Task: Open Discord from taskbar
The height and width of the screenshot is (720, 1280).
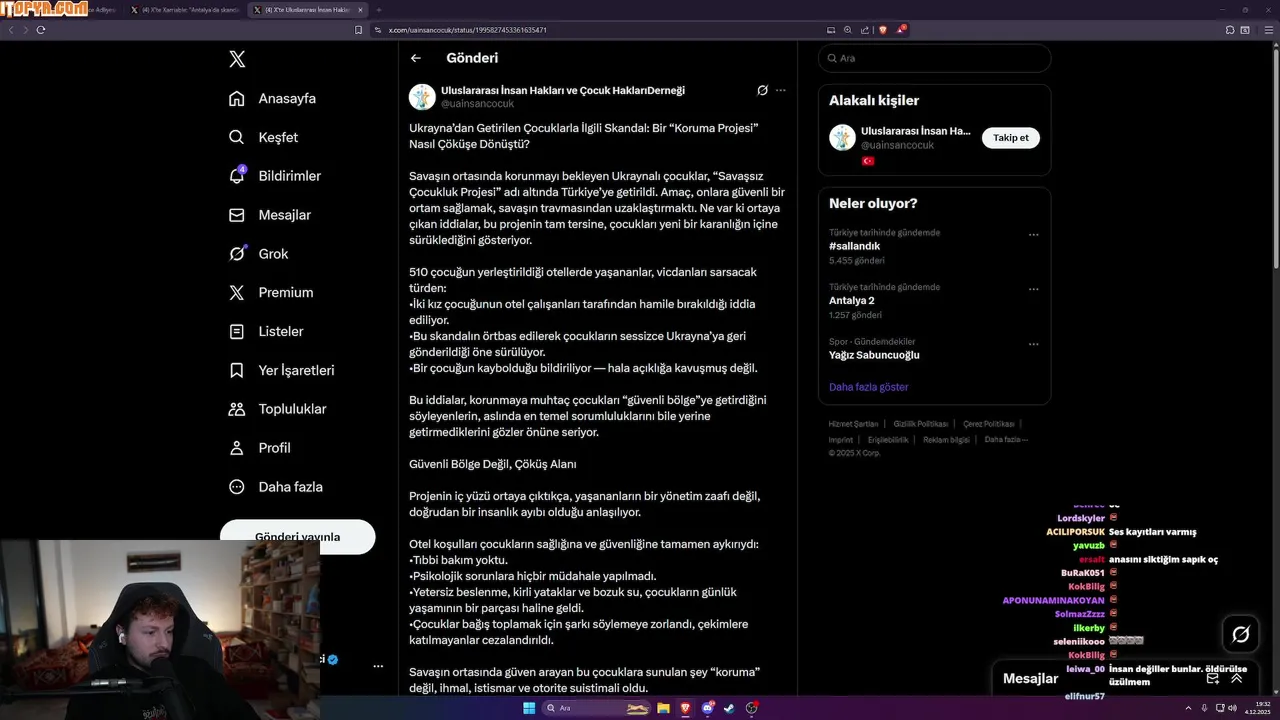Action: click(x=708, y=708)
